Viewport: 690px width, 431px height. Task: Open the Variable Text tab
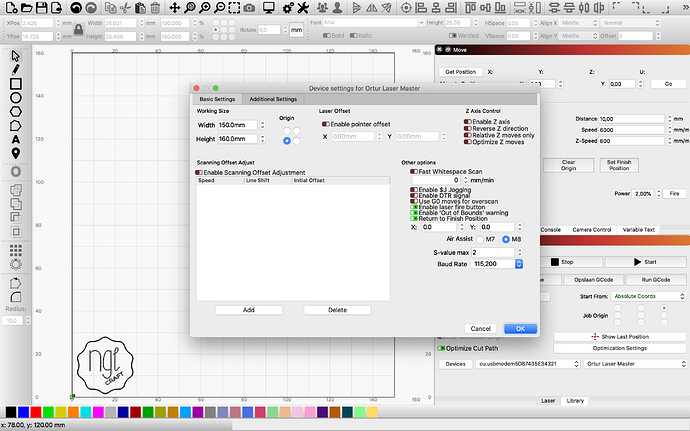pos(639,230)
